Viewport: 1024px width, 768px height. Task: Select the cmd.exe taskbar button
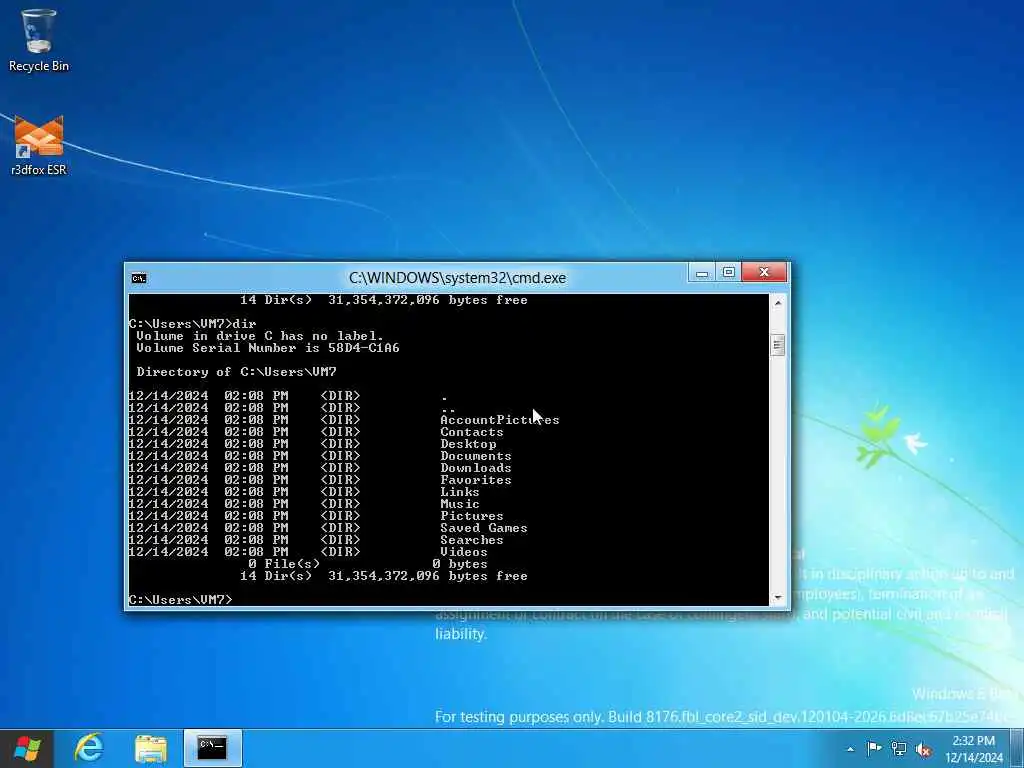point(213,748)
